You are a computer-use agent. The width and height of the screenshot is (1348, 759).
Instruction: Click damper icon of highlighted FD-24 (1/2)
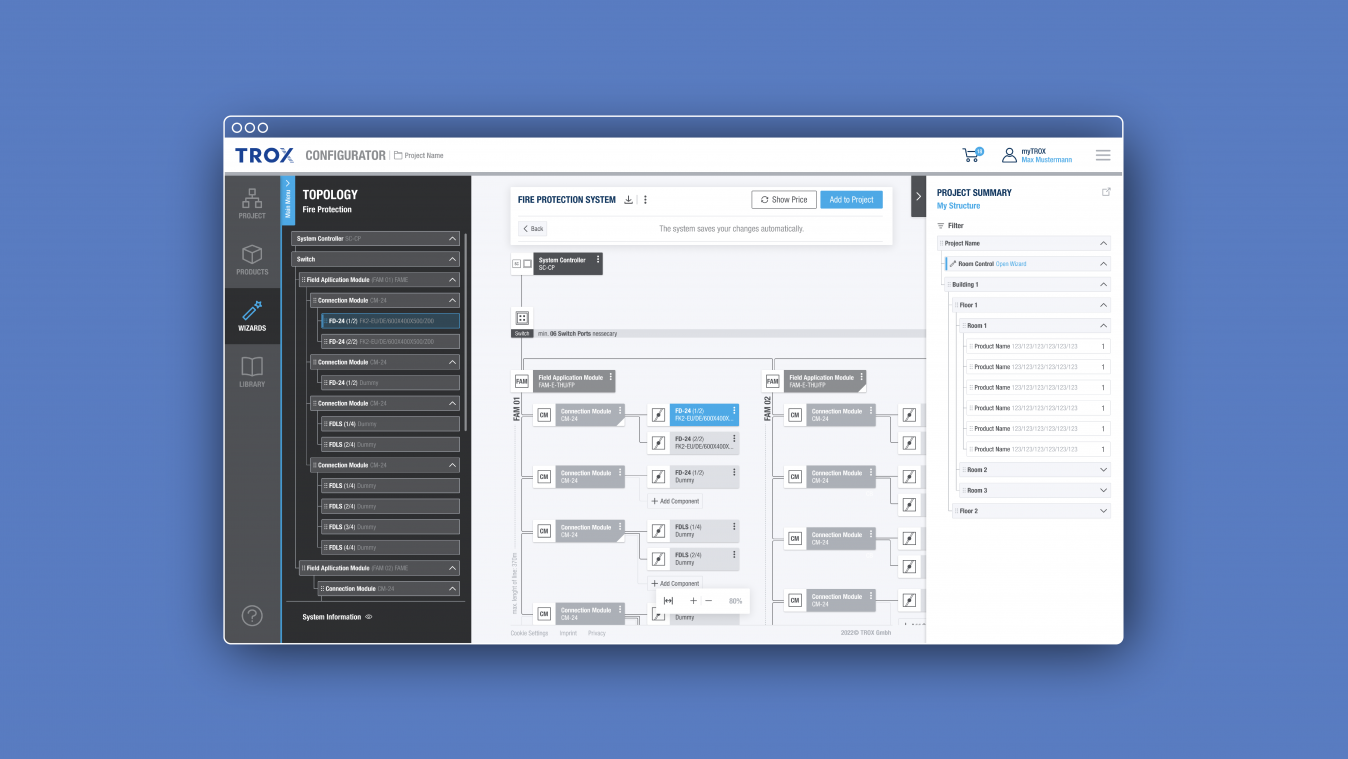pyautogui.click(x=658, y=415)
